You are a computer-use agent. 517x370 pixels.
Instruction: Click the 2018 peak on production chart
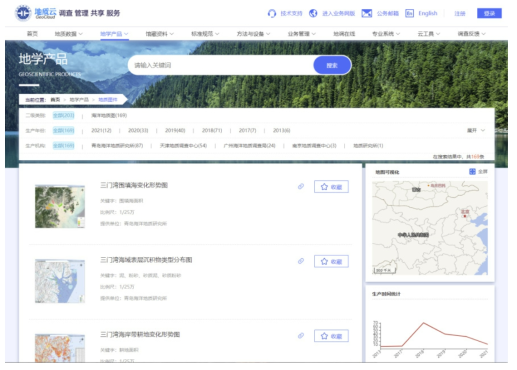point(423,323)
